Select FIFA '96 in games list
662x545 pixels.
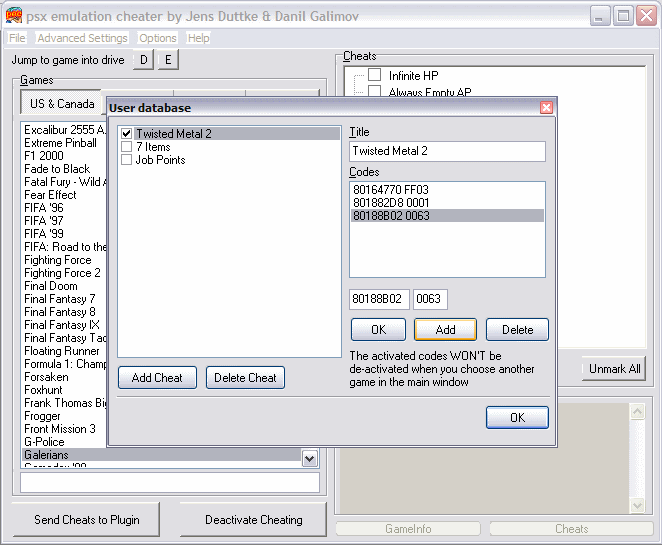[44, 208]
